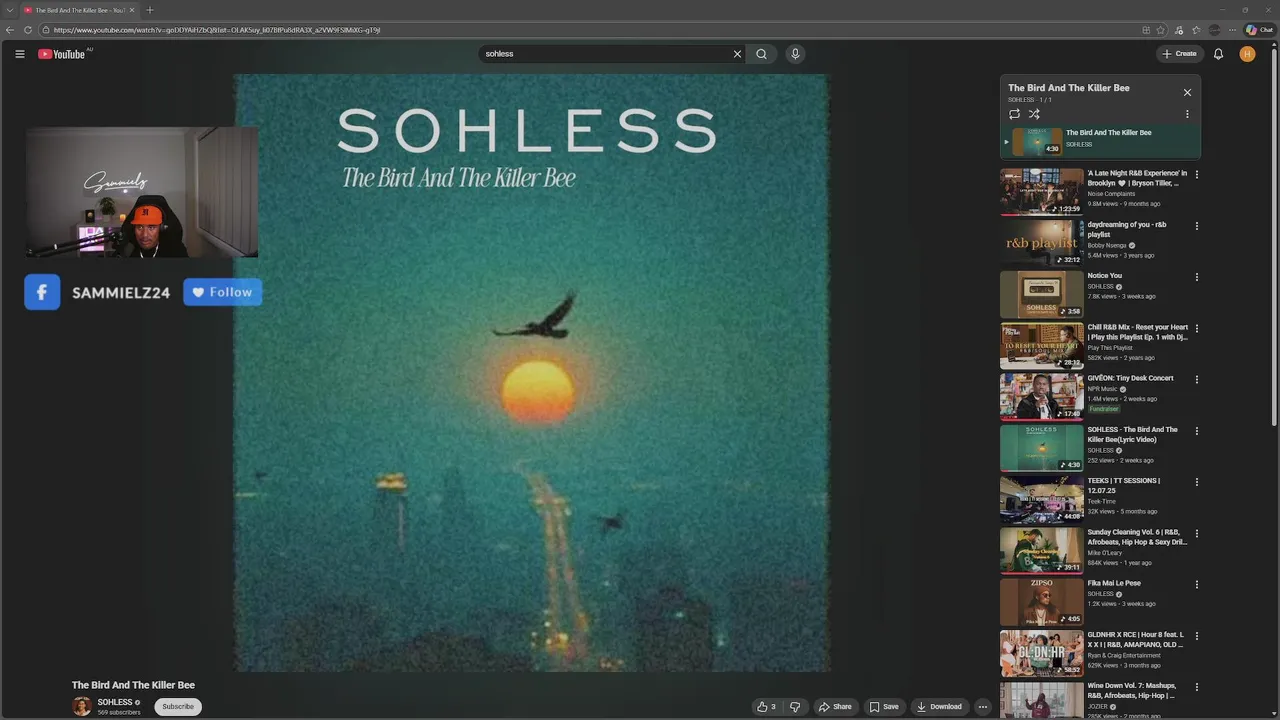This screenshot has width=1280, height=720.
Task: Open the notifications bell
Action: (1218, 54)
